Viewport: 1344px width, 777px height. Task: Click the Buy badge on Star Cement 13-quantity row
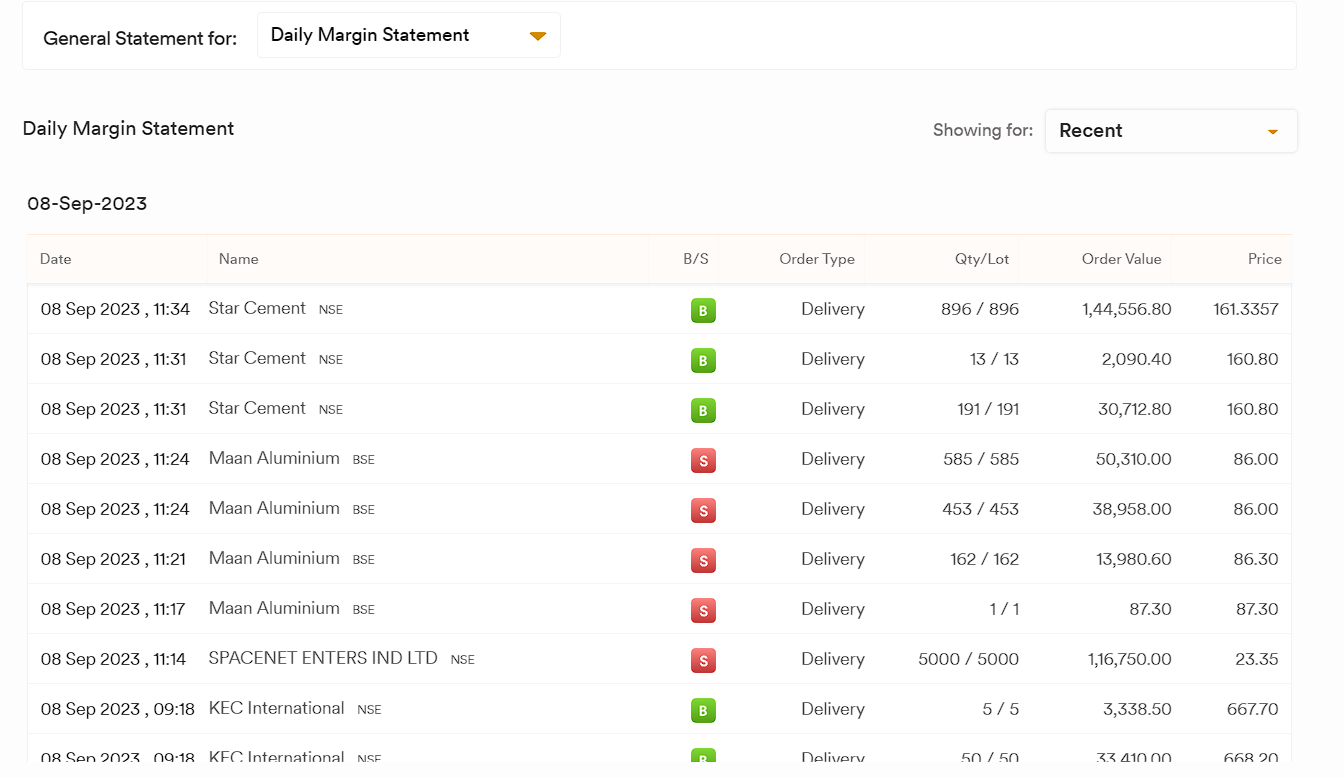tap(703, 361)
